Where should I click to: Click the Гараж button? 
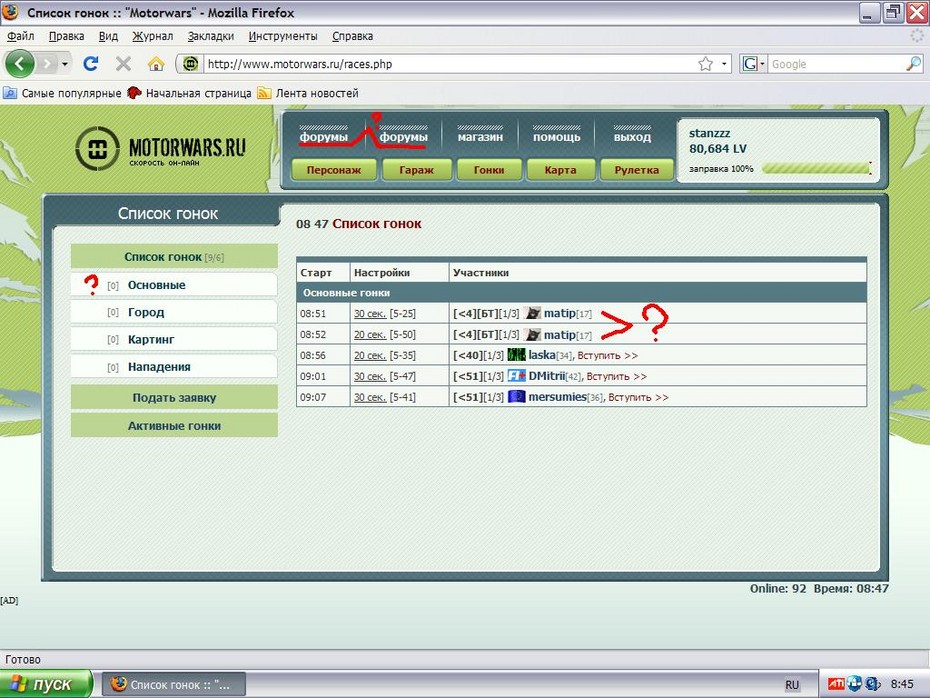pyautogui.click(x=416, y=170)
